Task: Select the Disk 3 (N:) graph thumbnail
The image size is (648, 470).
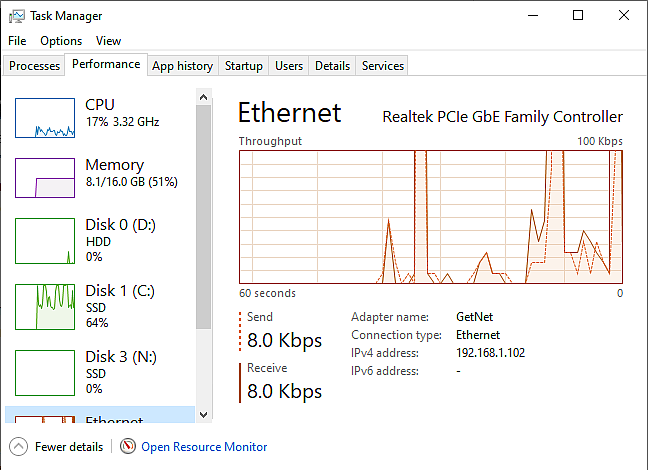Action: 45,373
